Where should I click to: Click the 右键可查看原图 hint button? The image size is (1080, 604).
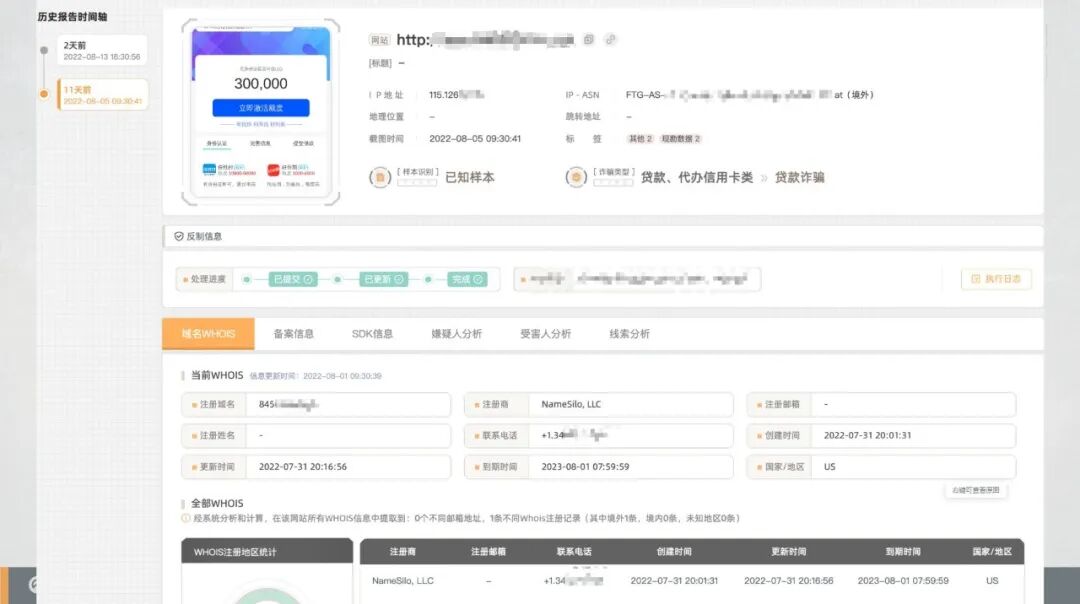(x=975, y=490)
